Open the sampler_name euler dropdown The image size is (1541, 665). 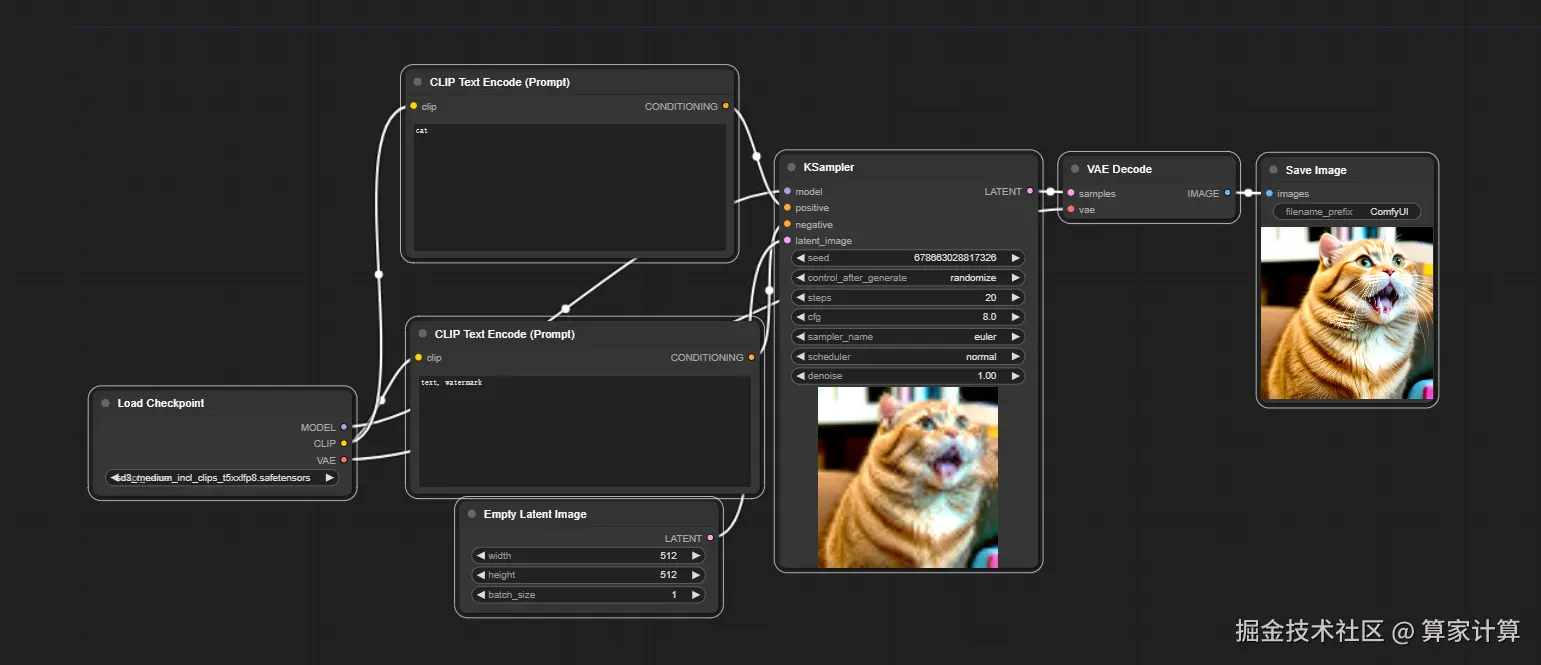point(908,337)
